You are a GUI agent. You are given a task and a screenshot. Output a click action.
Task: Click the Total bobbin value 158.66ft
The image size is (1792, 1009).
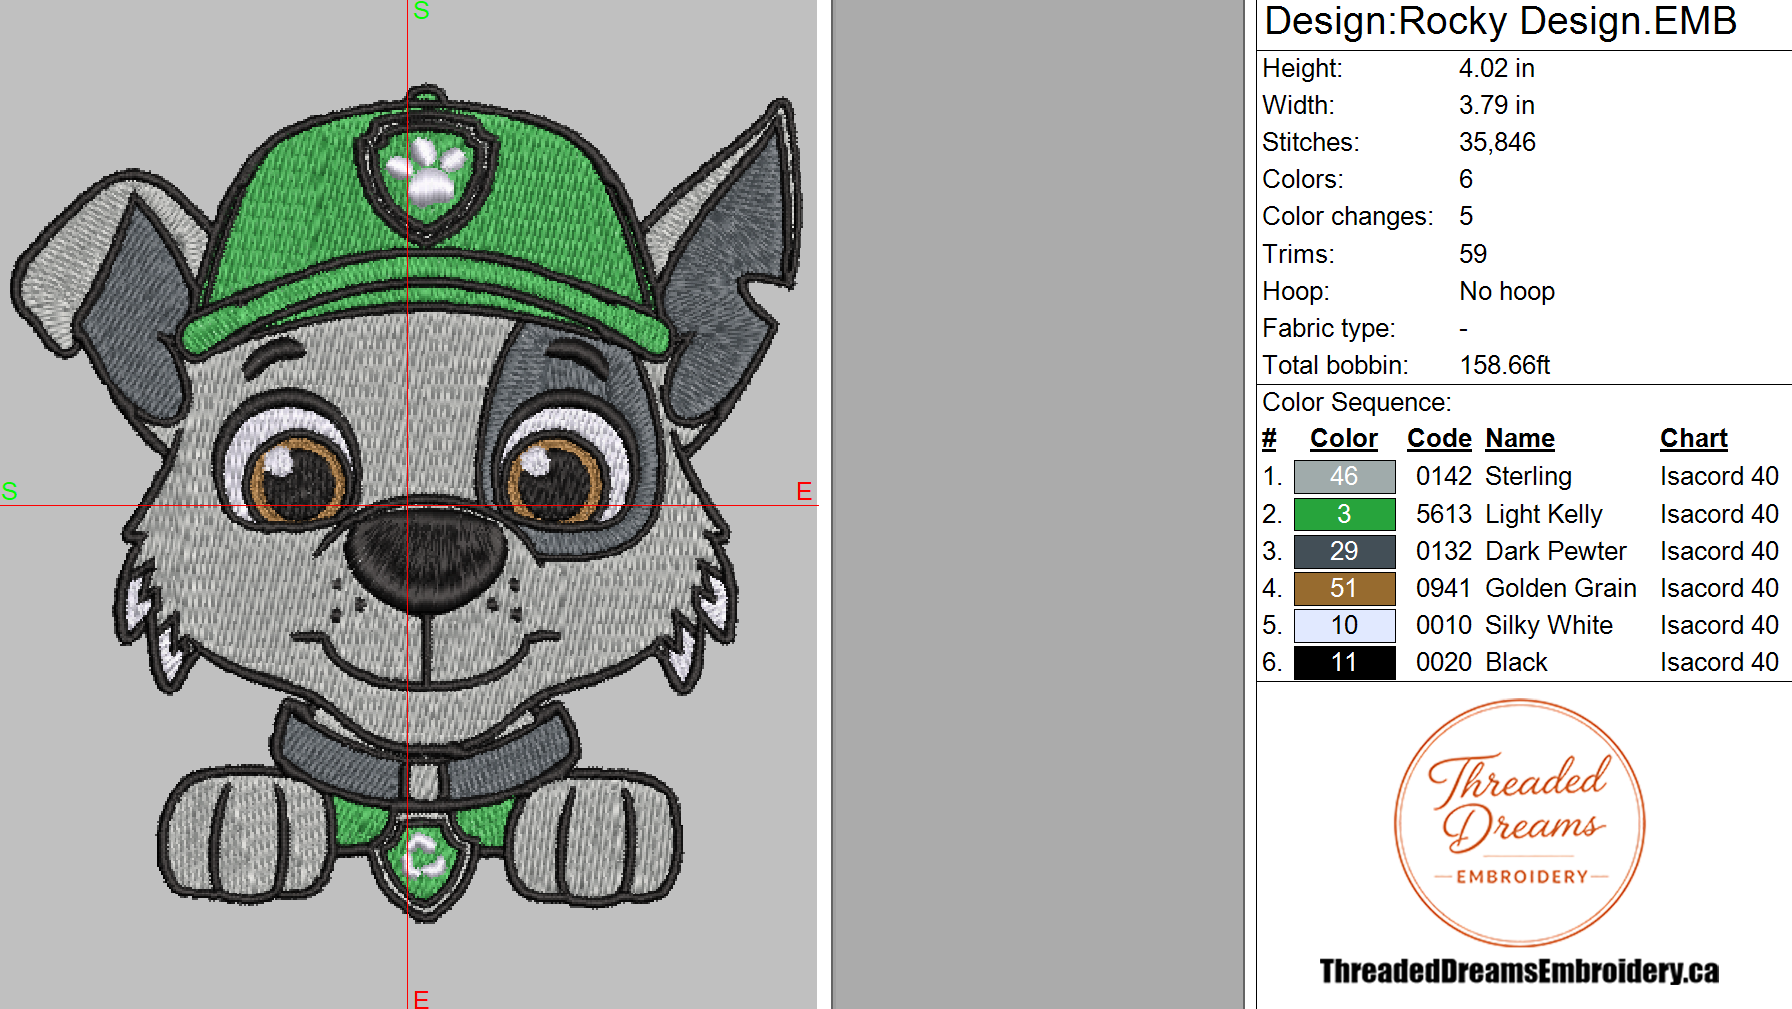click(1505, 365)
